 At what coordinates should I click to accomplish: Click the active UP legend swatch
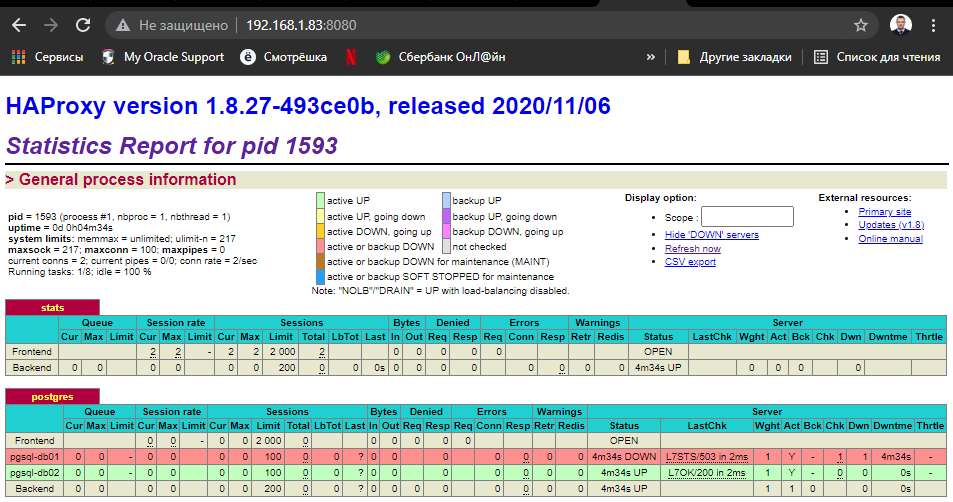click(320, 201)
